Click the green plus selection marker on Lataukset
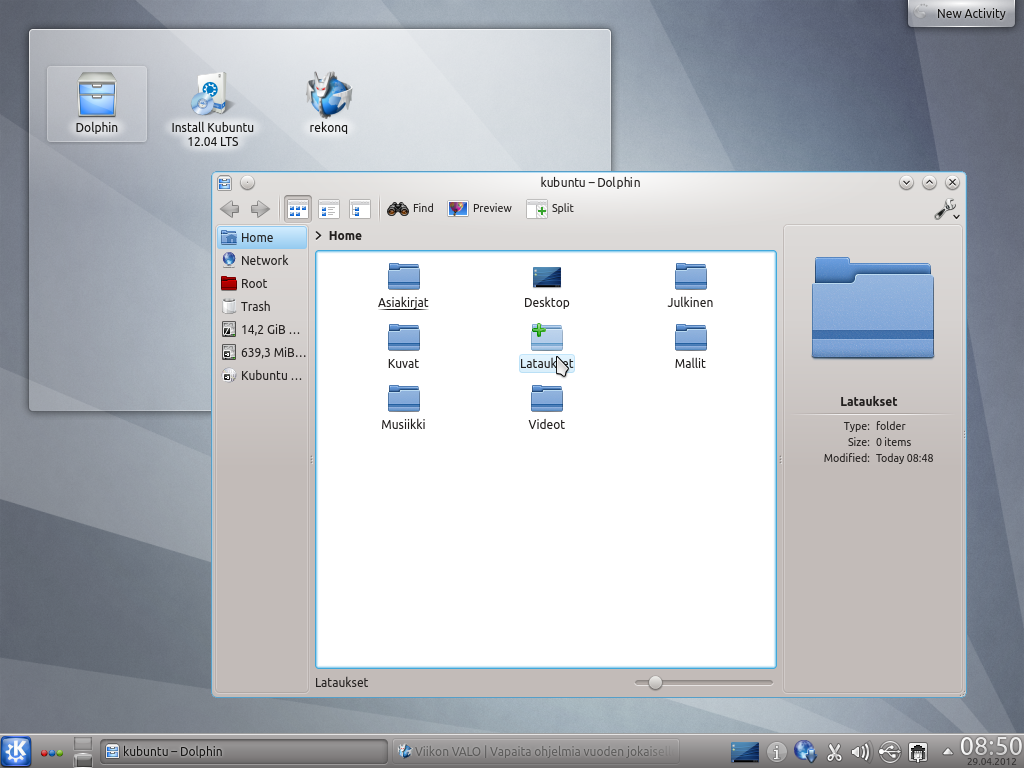Image resolution: width=1024 pixels, height=768 pixels. coord(538,330)
